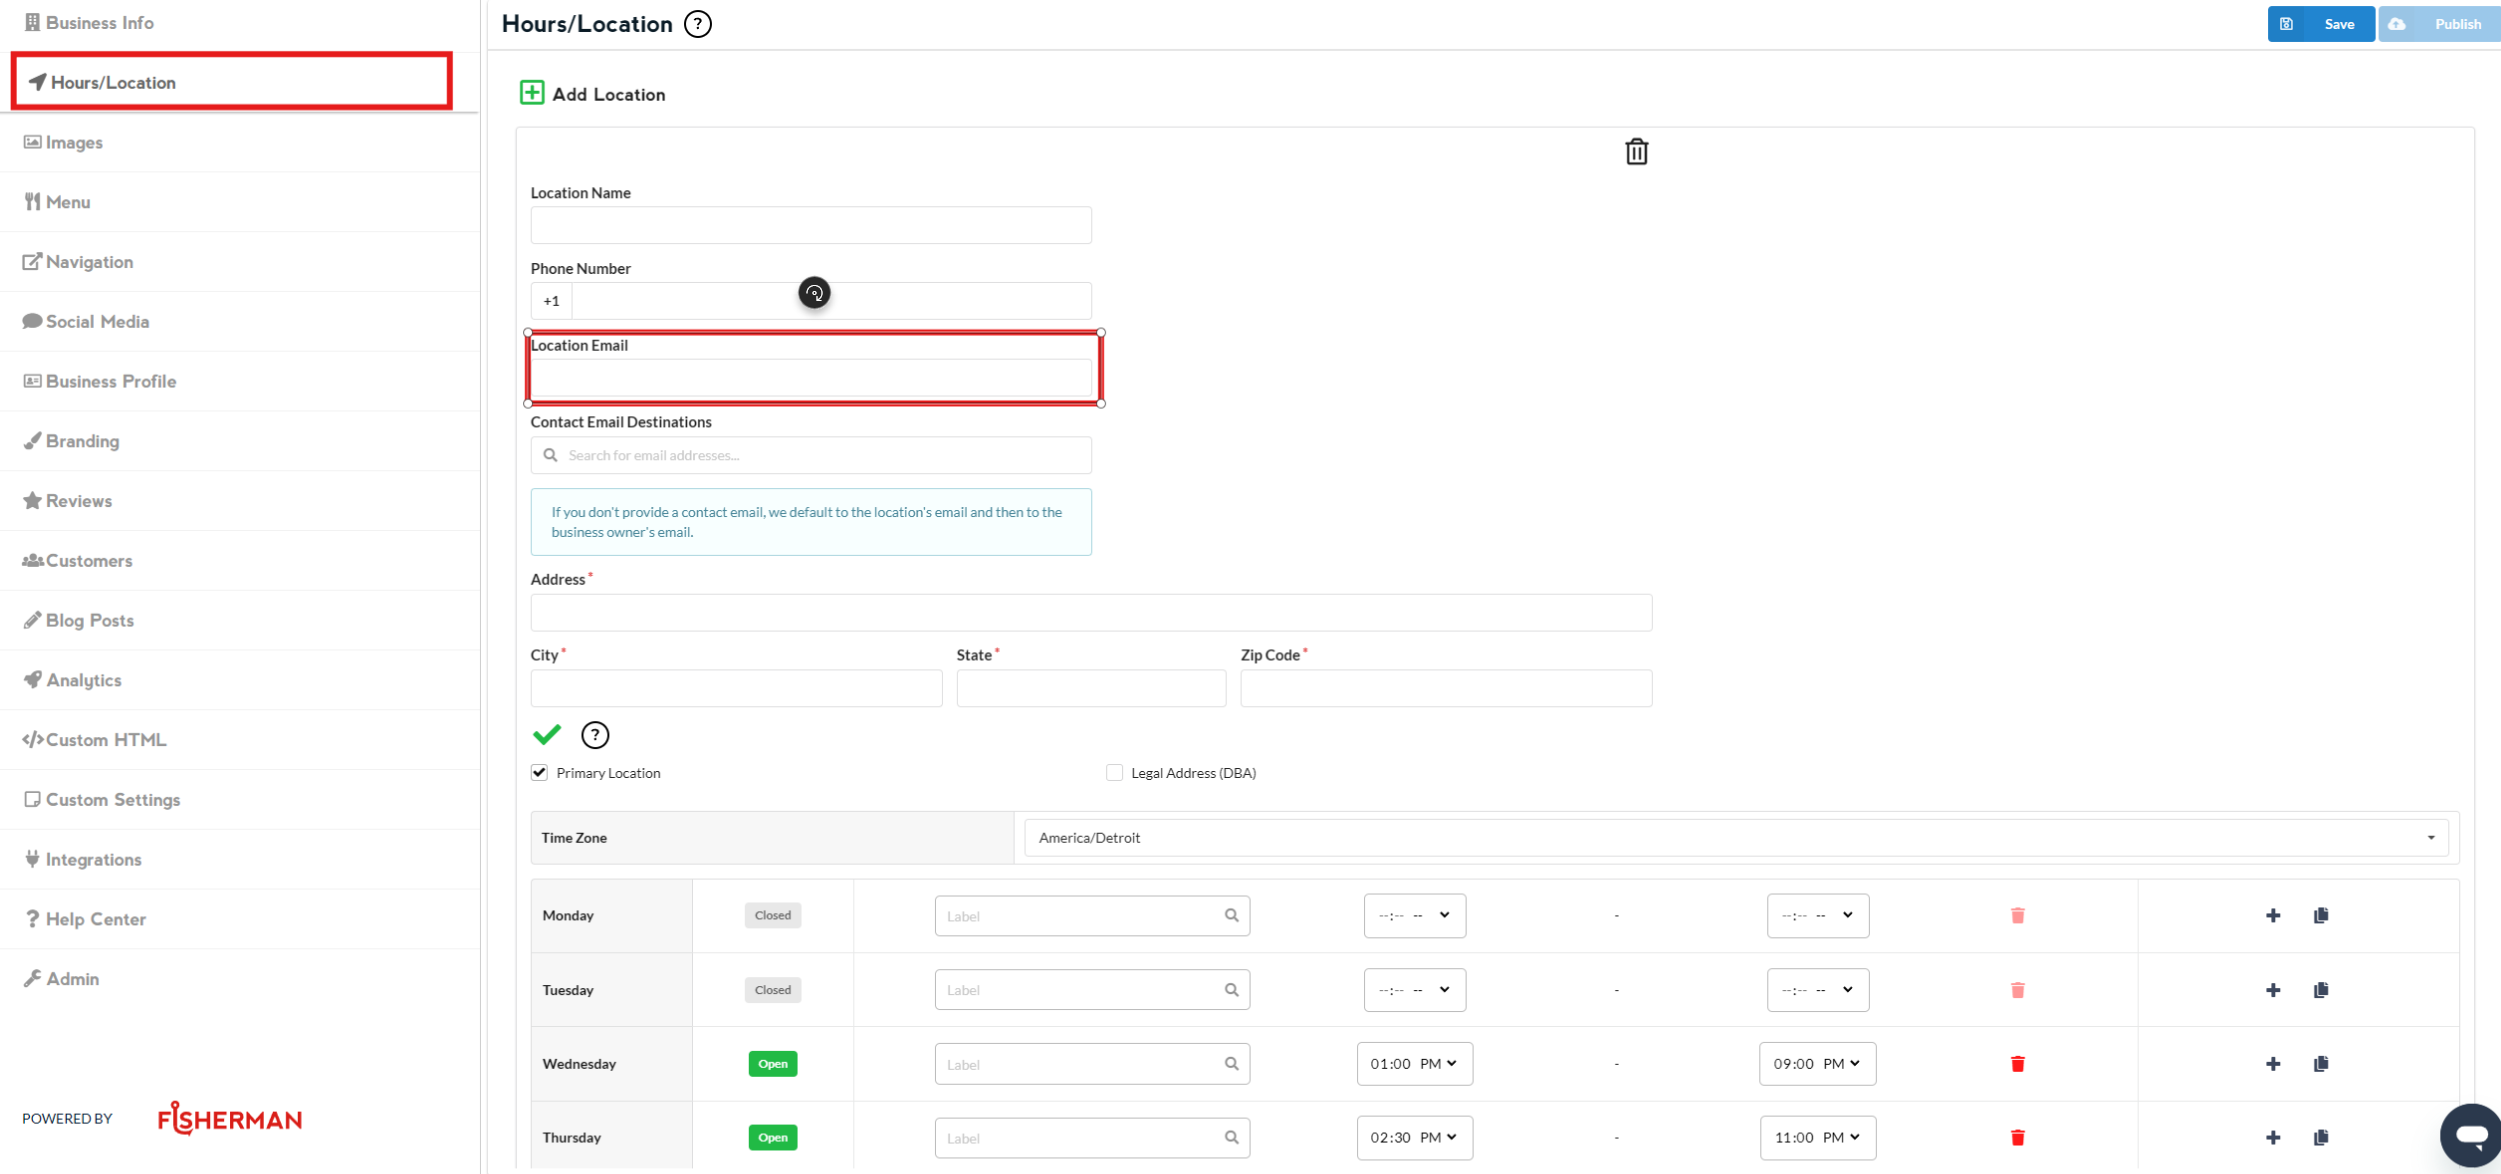This screenshot has width=2501, height=1174.
Task: Click into the Location Name field
Action: point(810,225)
